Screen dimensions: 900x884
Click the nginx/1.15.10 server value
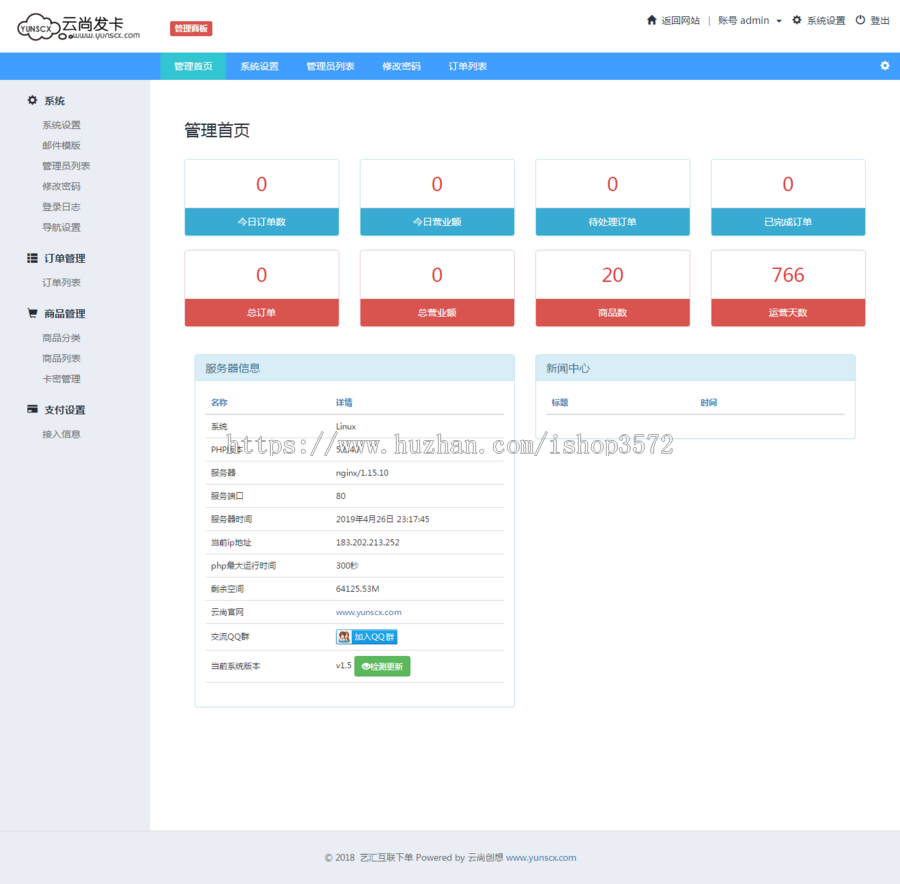pos(362,473)
